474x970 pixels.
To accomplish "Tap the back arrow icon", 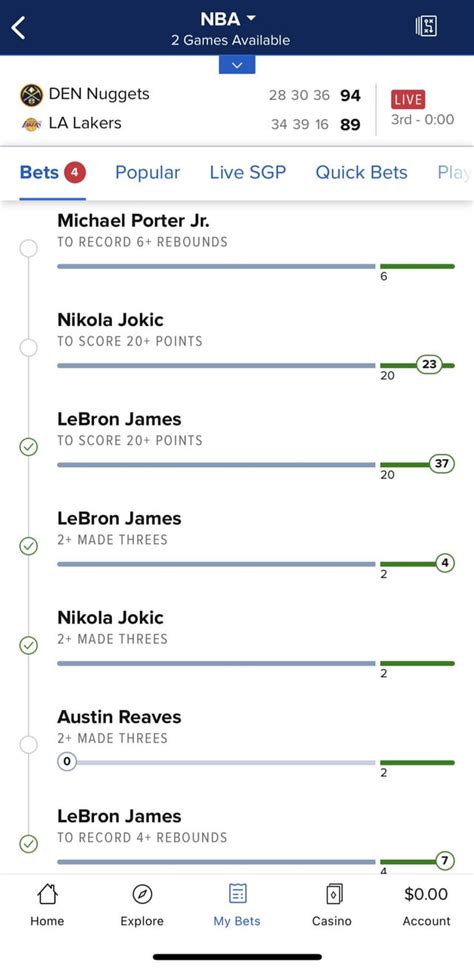I will tap(19, 28).
